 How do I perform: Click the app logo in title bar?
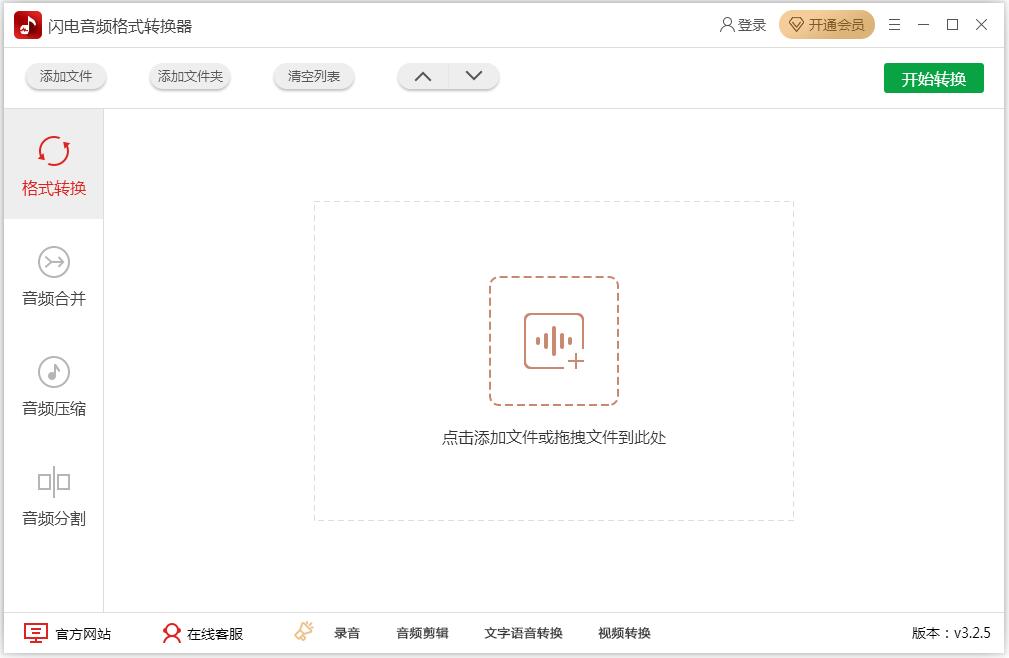click(x=28, y=26)
